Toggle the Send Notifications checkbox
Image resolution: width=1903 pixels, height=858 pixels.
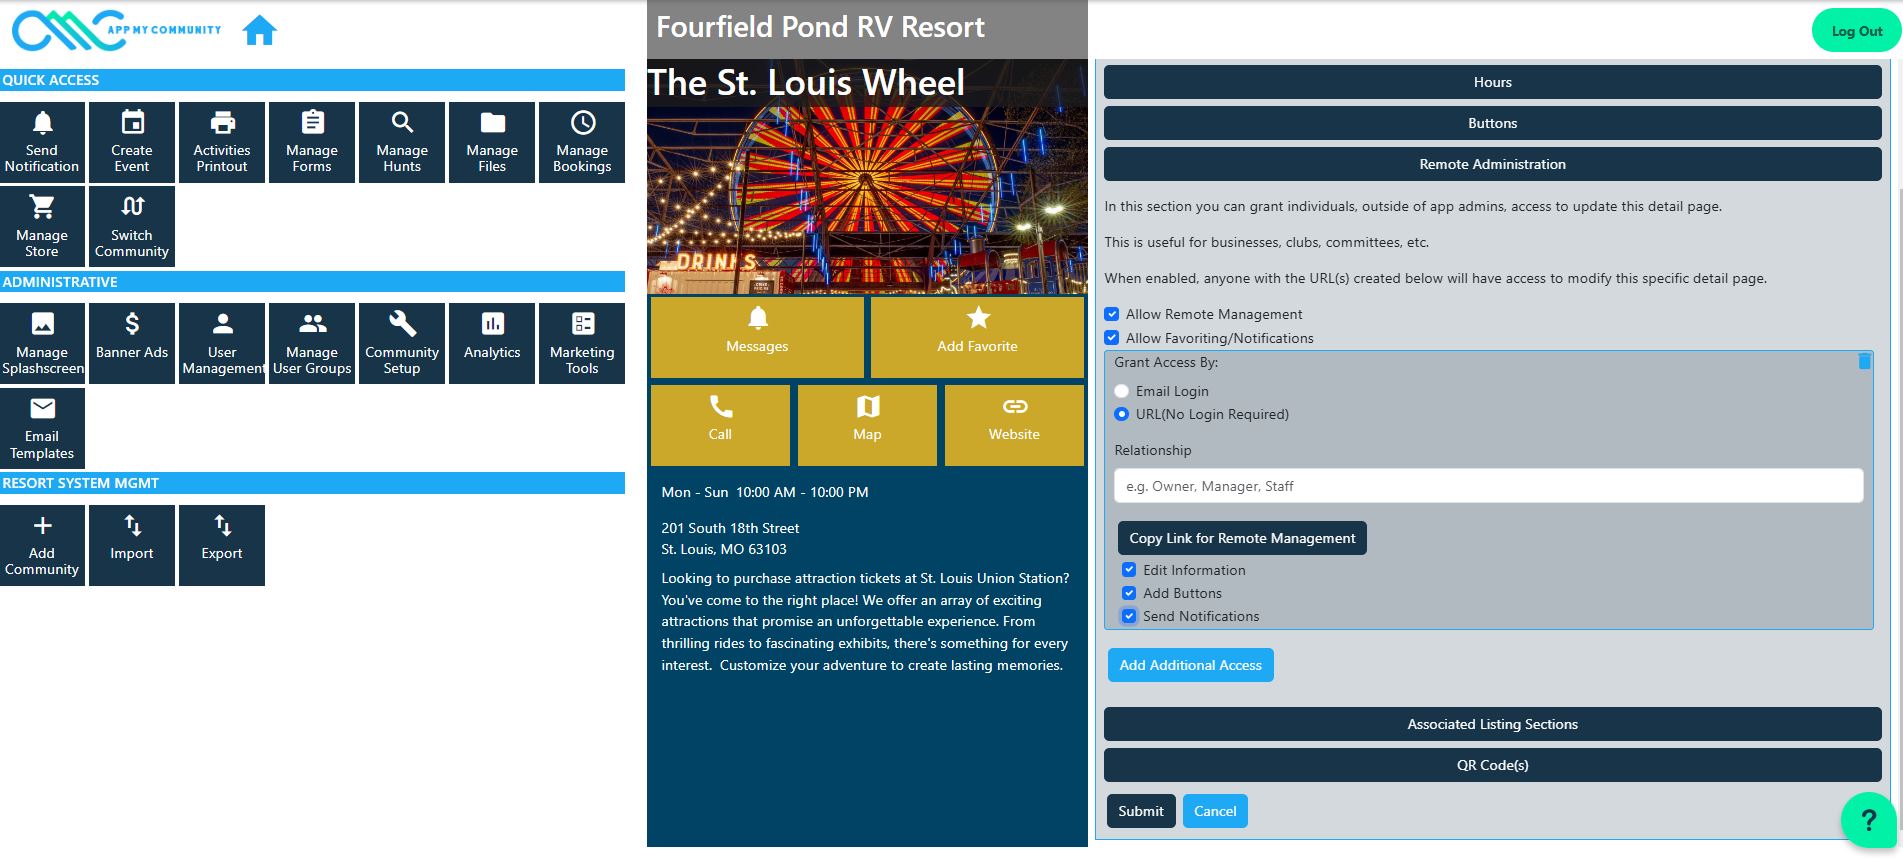coord(1129,616)
